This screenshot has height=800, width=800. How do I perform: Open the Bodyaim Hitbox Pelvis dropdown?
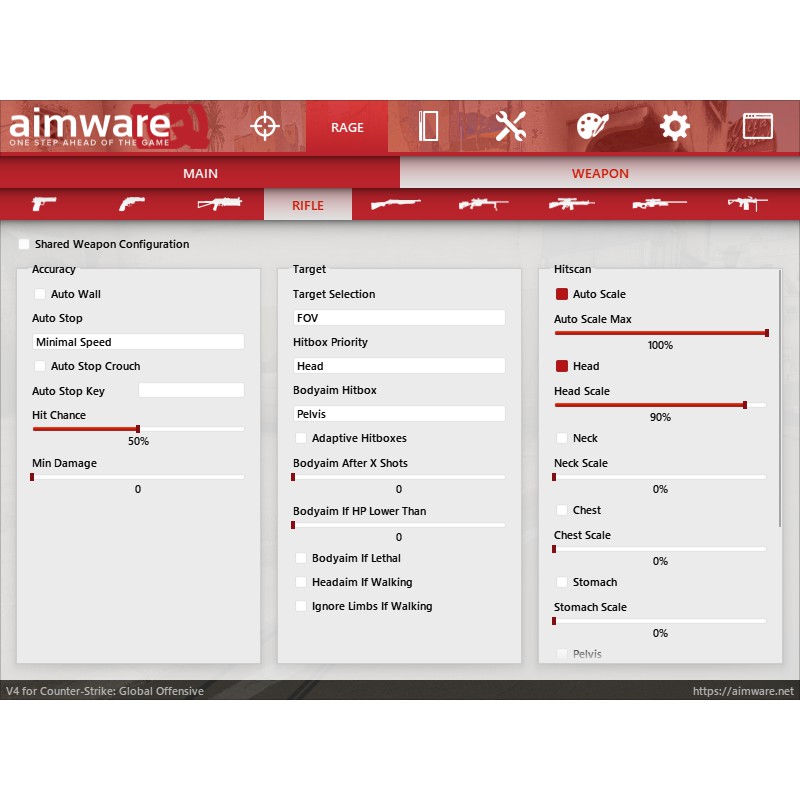pyautogui.click(x=399, y=414)
